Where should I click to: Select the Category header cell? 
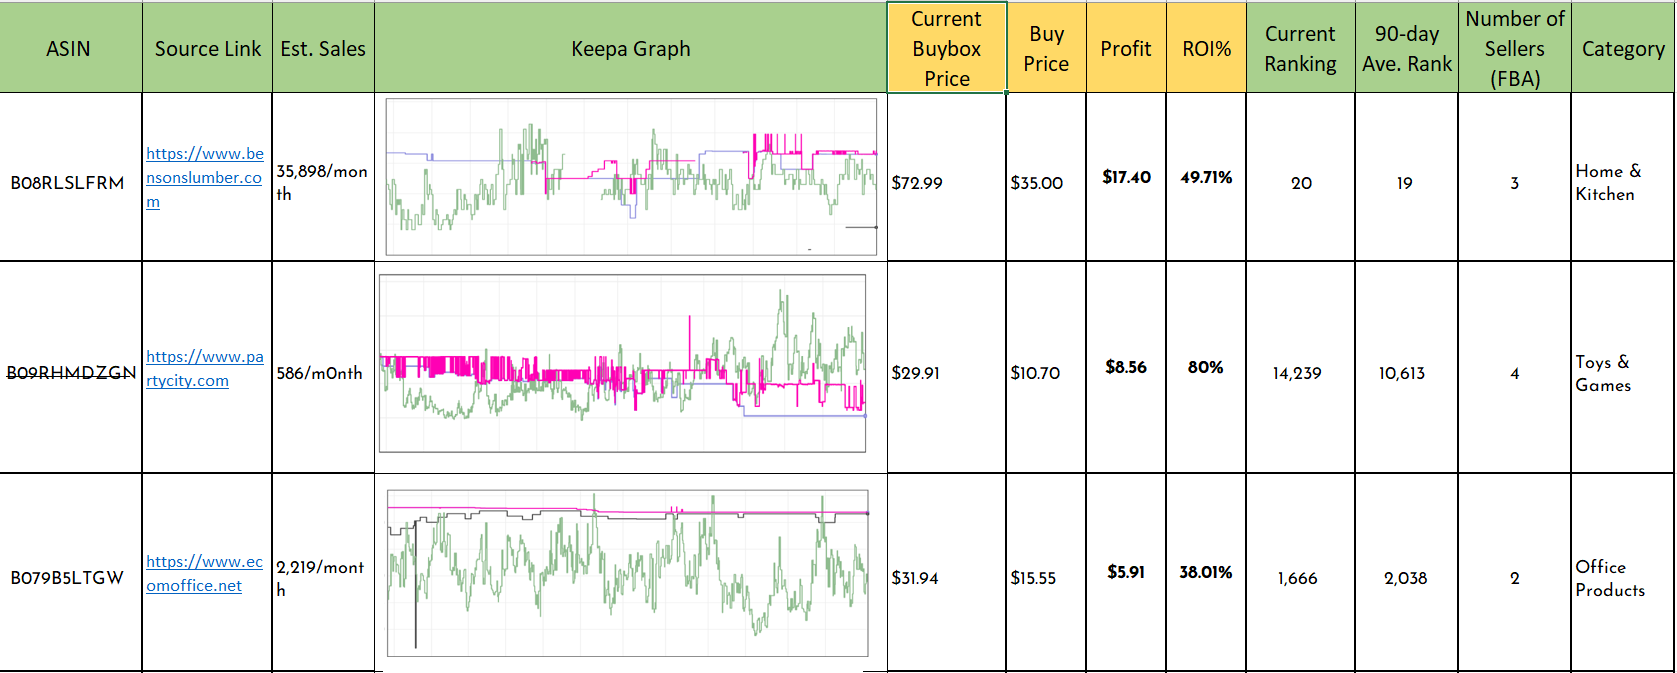tap(1623, 48)
